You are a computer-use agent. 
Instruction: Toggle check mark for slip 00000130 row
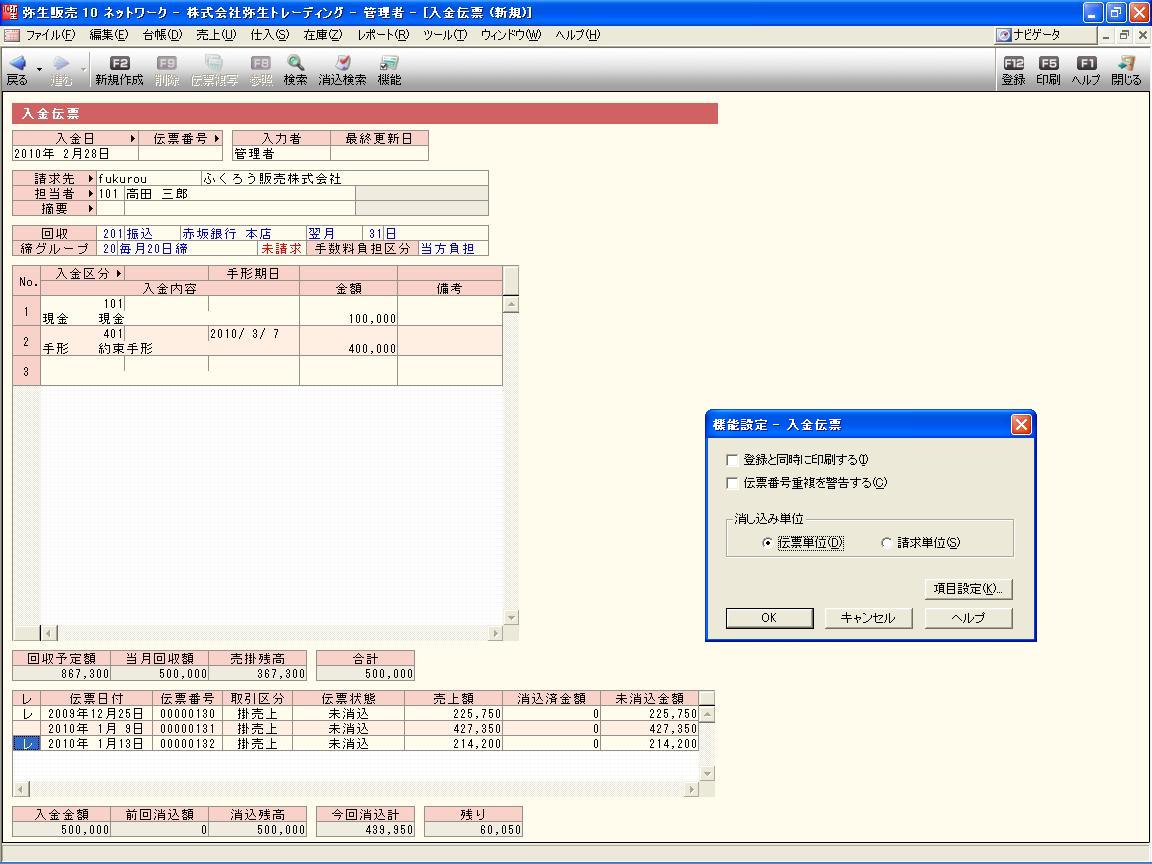click(x=26, y=714)
